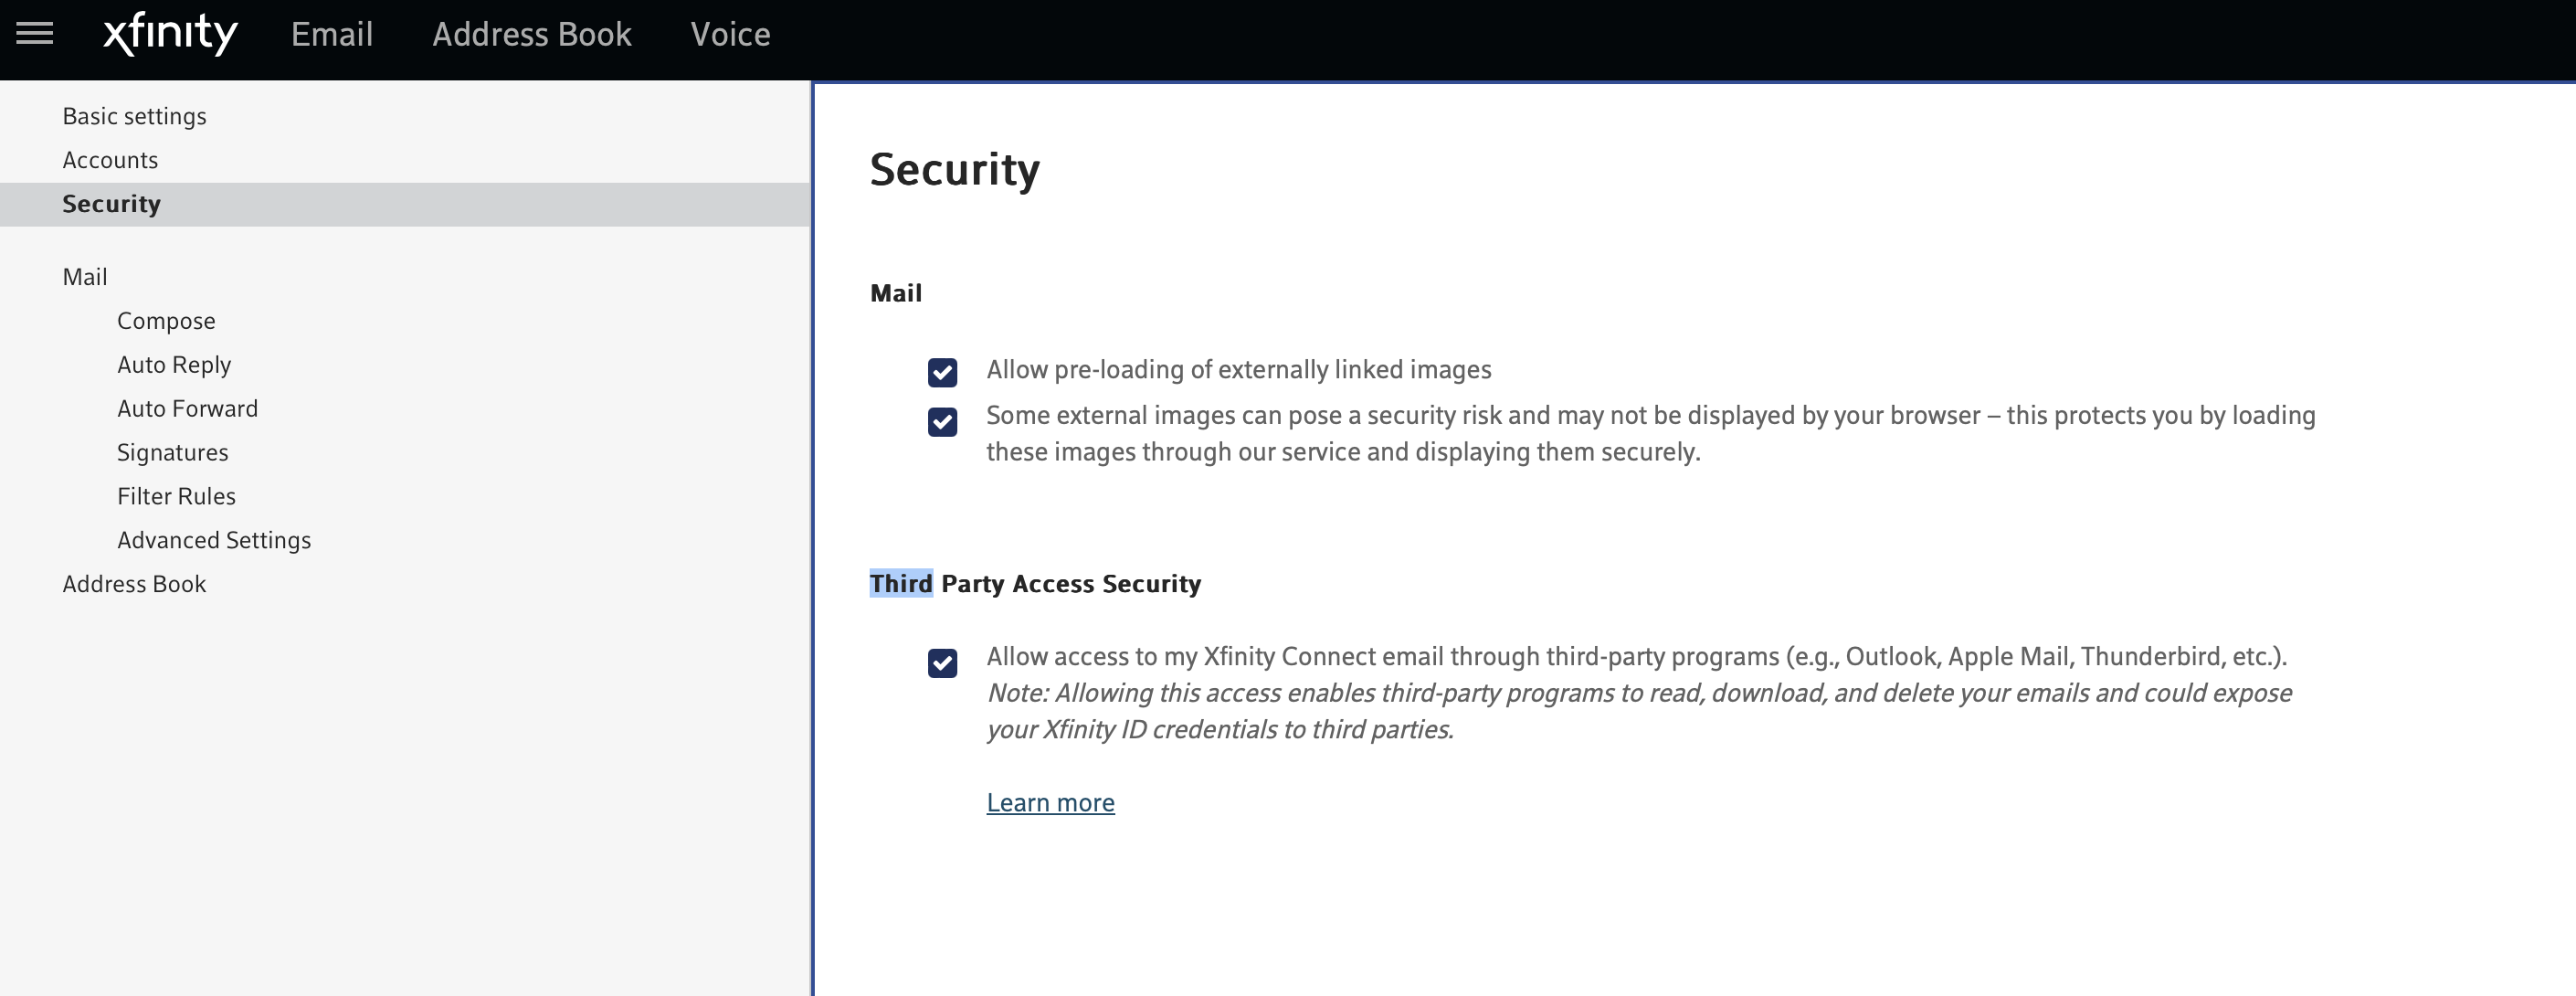Screen dimensions: 2576x996
Task: Click the Security sidebar icon
Action: click(x=111, y=204)
